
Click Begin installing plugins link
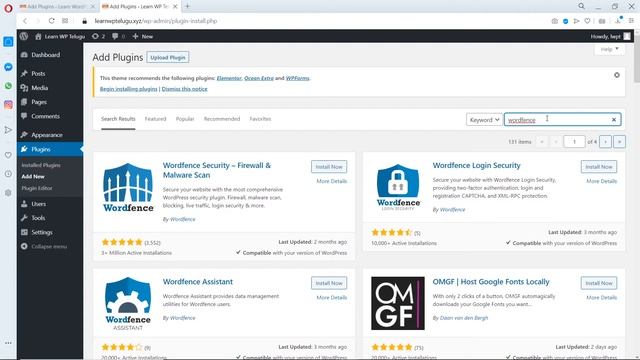[129, 89]
